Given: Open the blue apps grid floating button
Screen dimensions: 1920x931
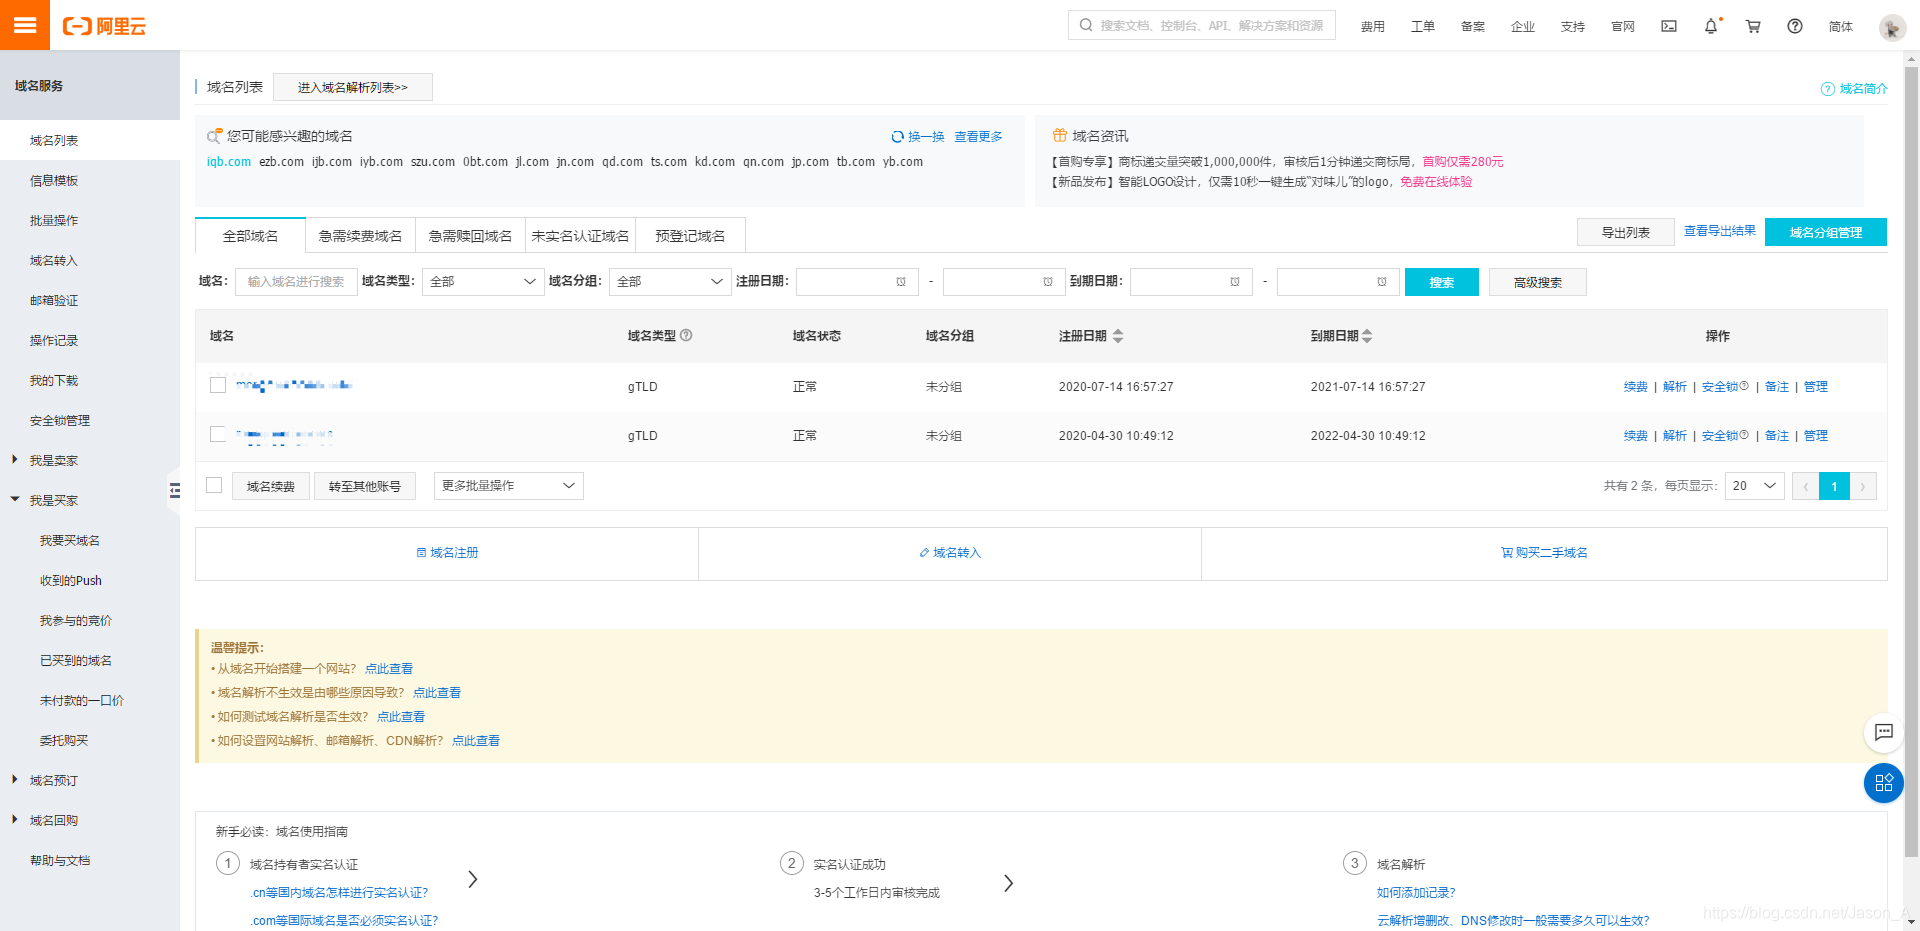Looking at the screenshot, I should (1884, 783).
